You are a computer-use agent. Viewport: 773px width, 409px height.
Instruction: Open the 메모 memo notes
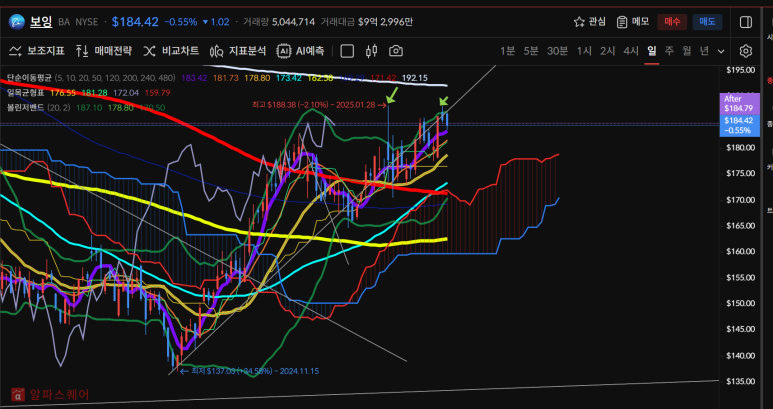tap(632, 22)
